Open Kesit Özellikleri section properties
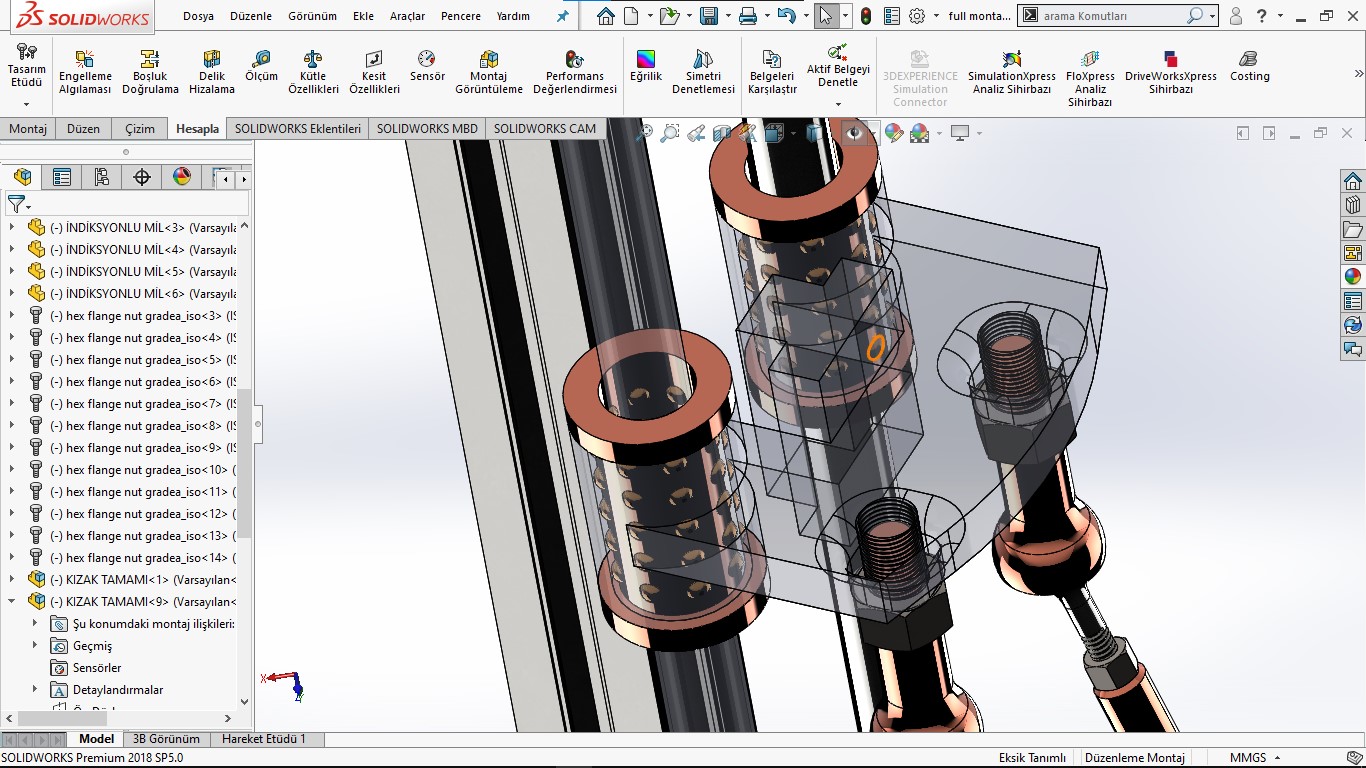 point(374,72)
